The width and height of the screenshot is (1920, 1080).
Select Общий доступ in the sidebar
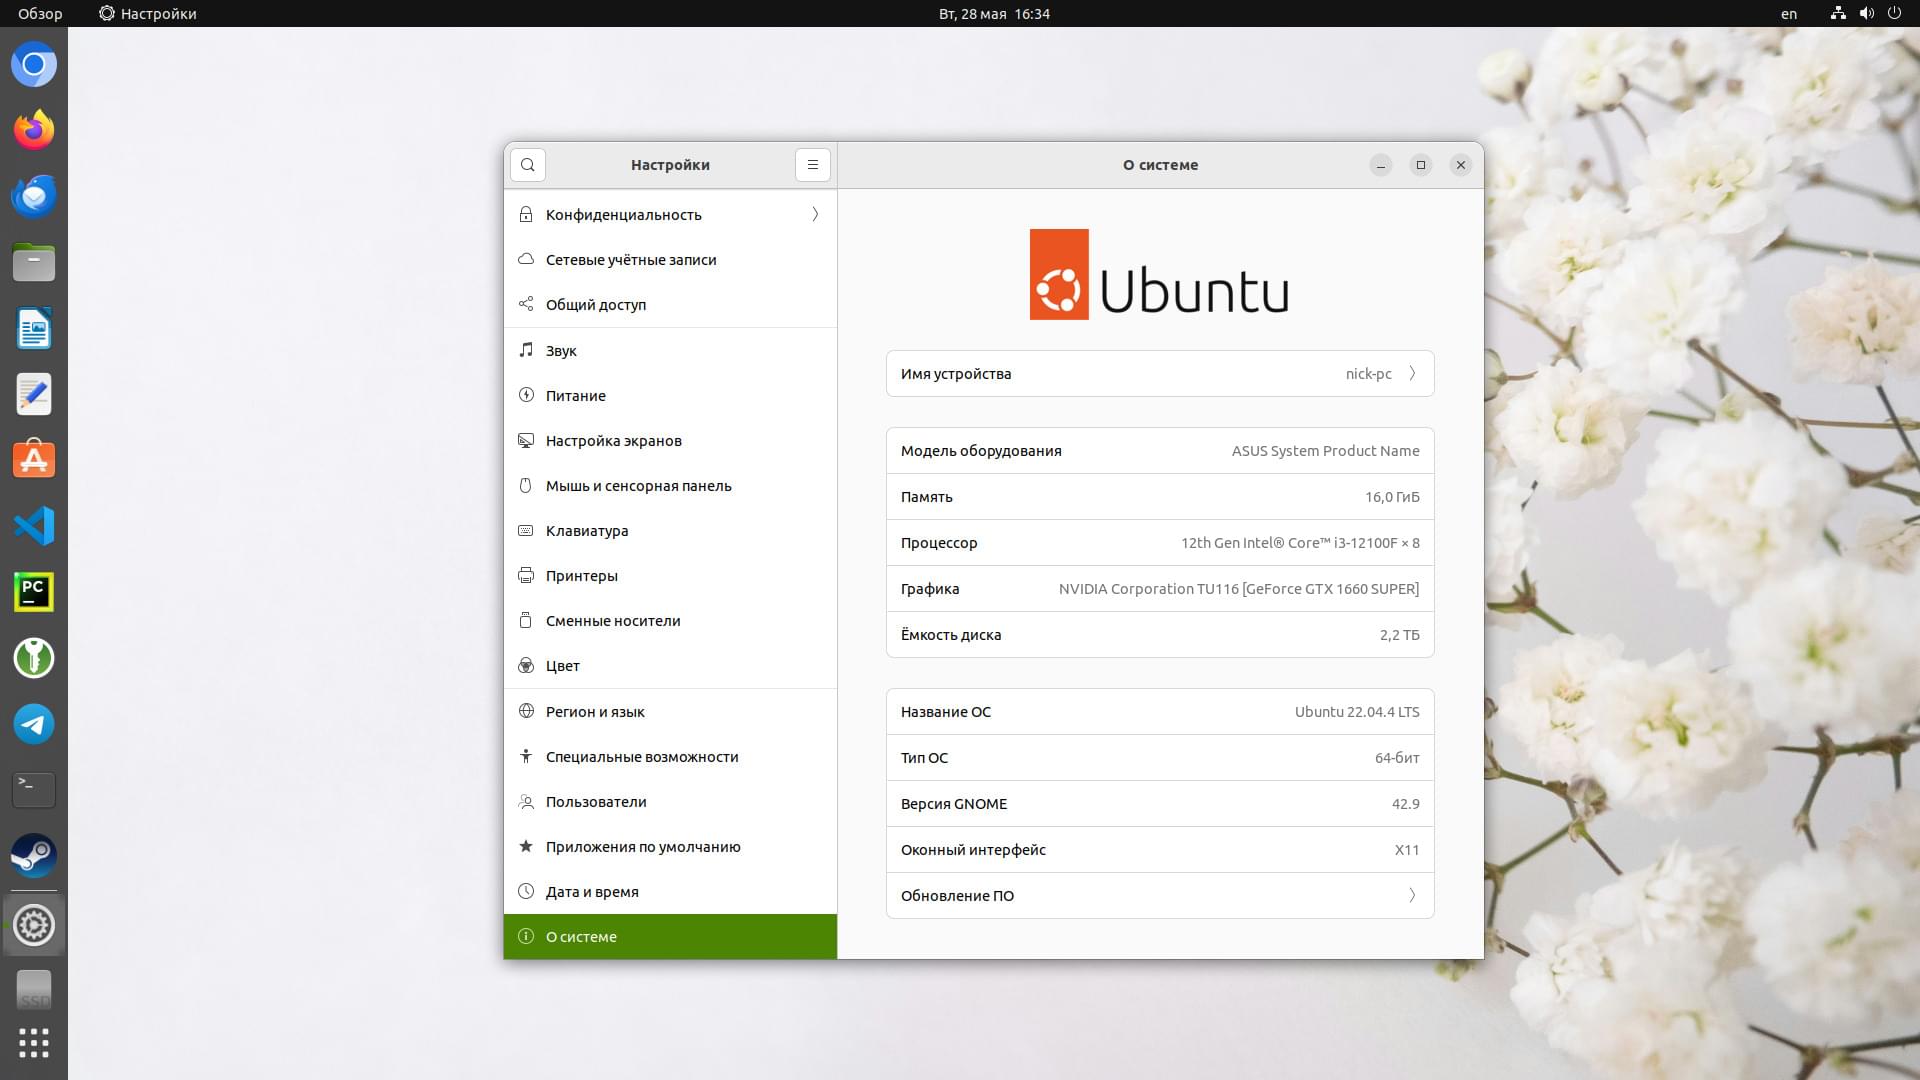click(670, 304)
